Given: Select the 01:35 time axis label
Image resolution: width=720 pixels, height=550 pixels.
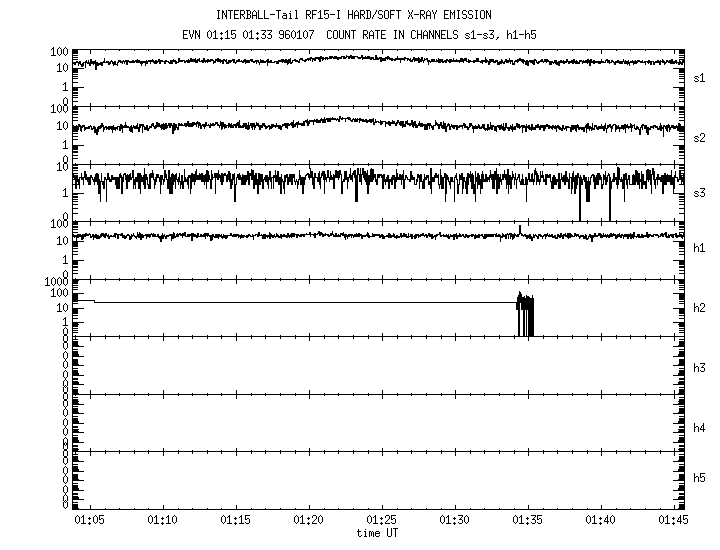Looking at the screenshot, I should coord(528,521).
